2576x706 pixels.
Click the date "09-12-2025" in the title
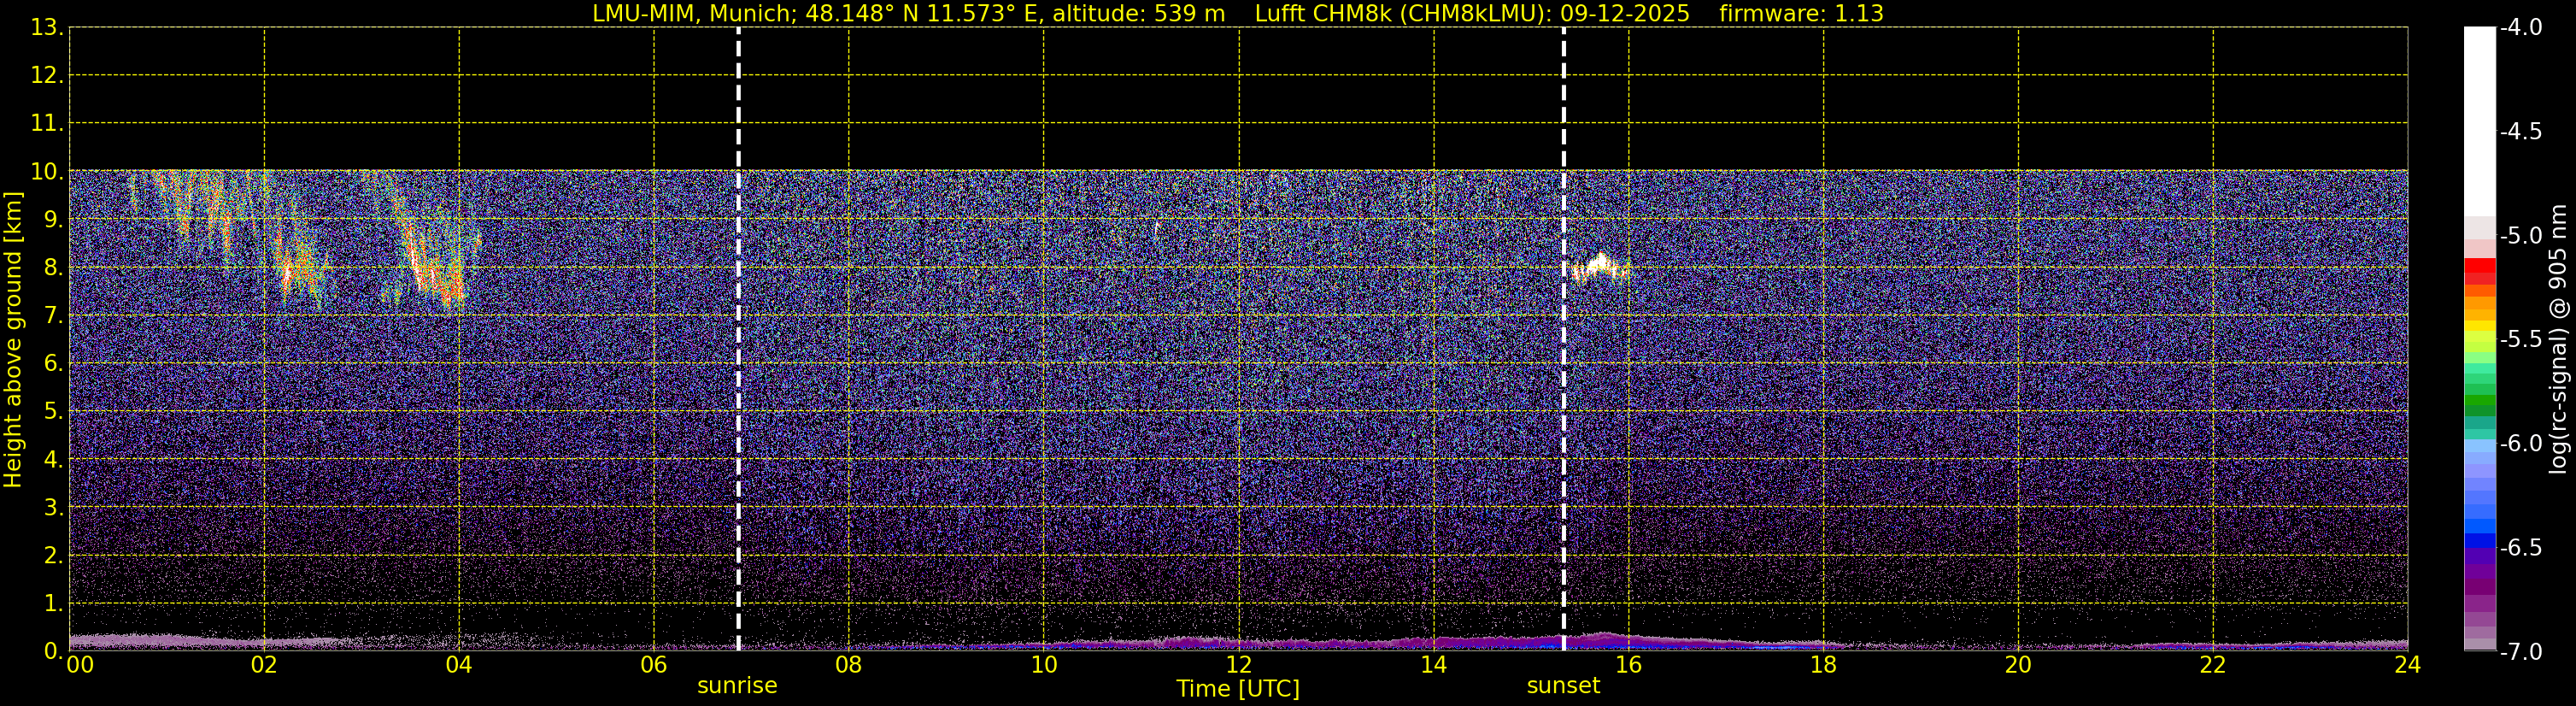[x=1625, y=14]
